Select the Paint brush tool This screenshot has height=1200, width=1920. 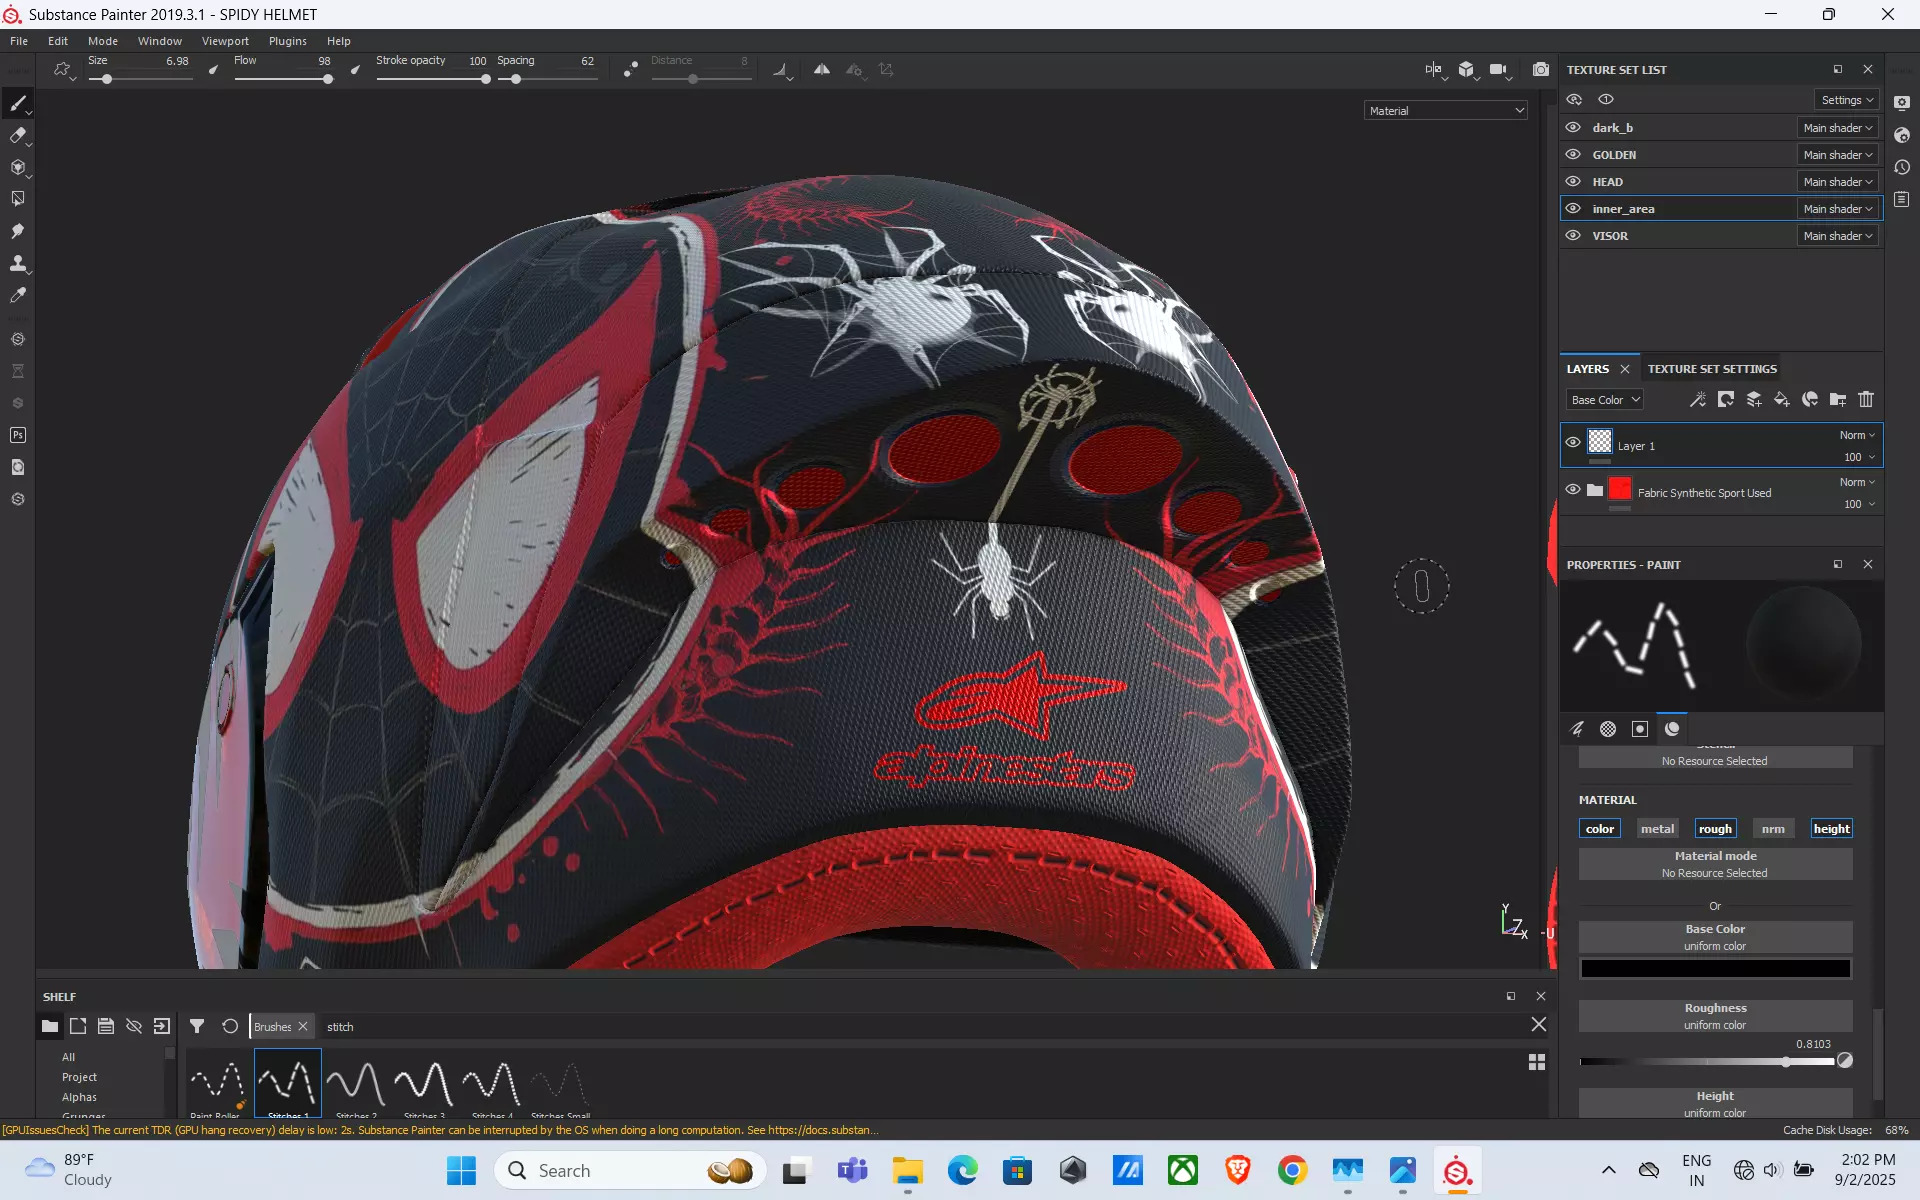(18, 104)
